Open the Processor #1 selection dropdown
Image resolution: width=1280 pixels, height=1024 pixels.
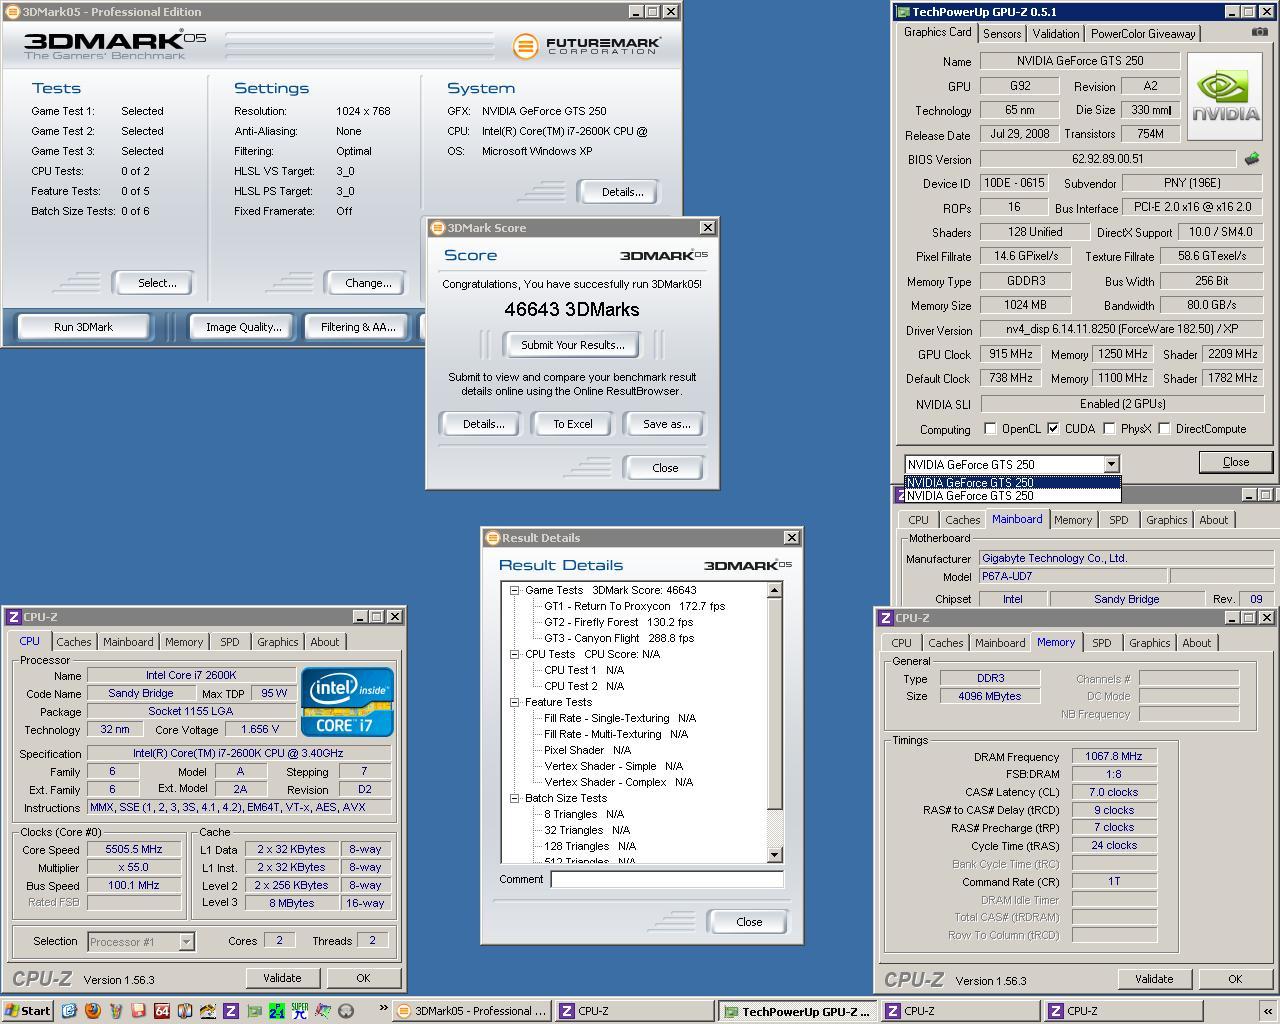186,941
